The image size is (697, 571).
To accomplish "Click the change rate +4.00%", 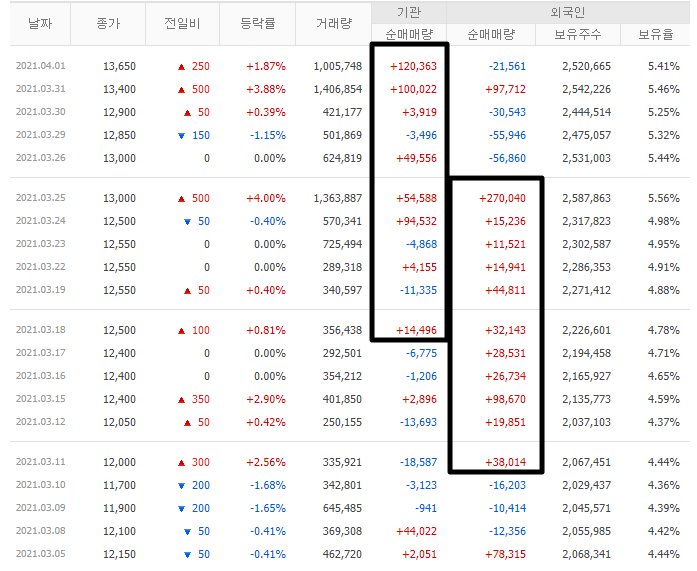I will pos(266,198).
